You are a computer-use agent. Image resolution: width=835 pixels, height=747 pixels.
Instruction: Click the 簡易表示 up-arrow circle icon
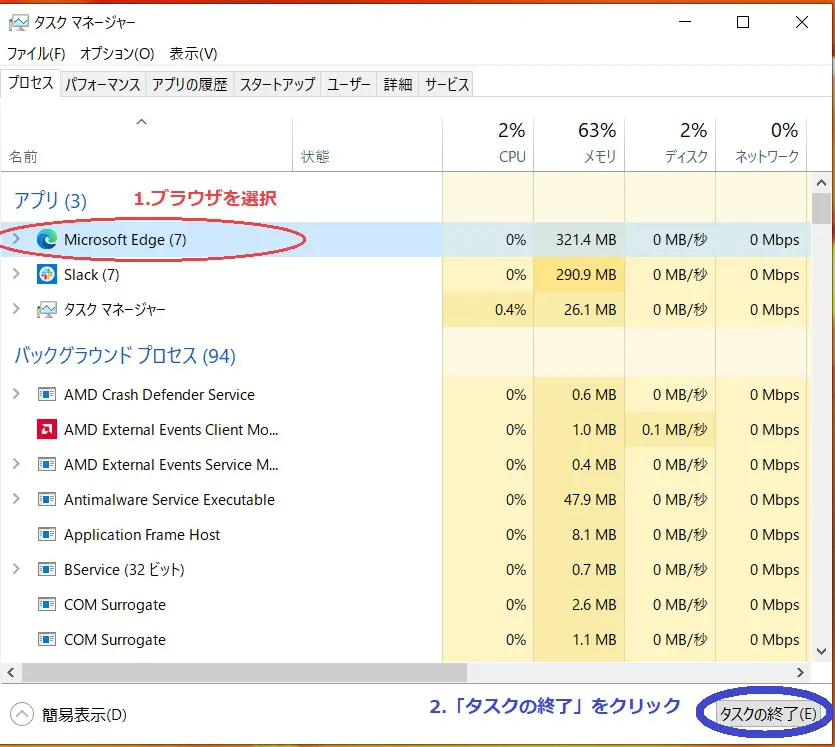pos(22,715)
